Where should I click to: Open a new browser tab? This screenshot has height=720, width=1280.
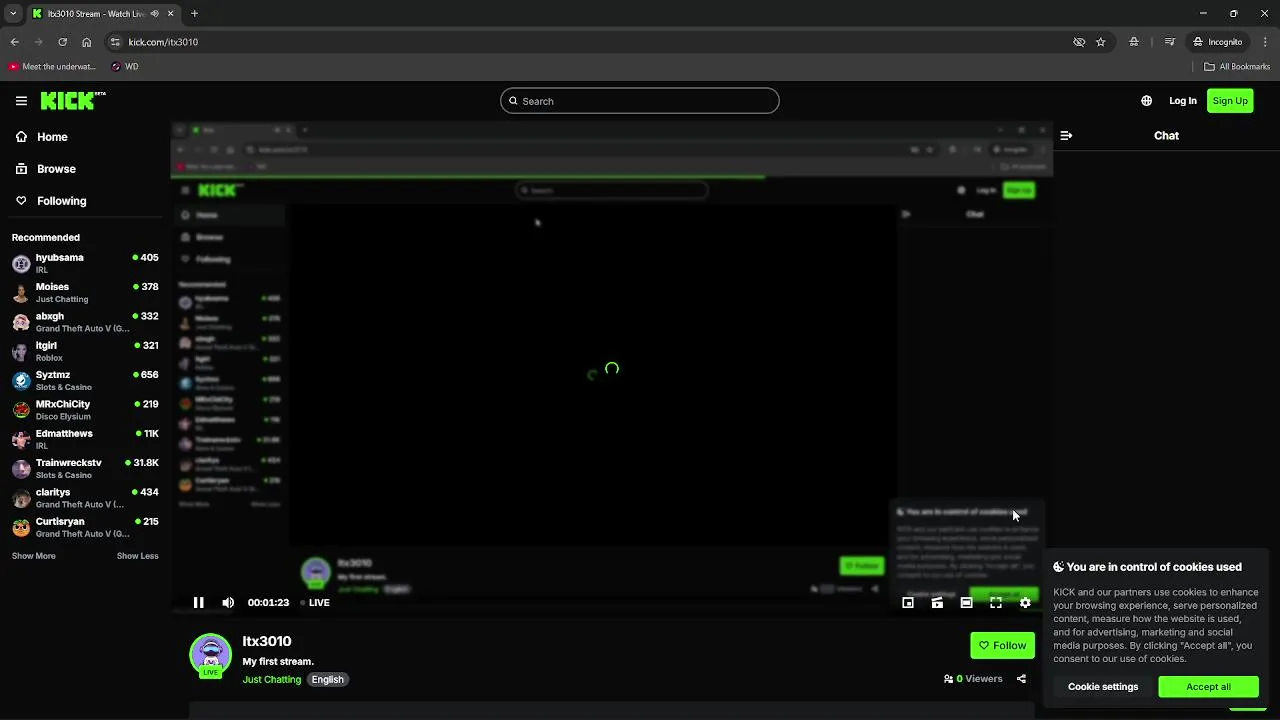194,14
